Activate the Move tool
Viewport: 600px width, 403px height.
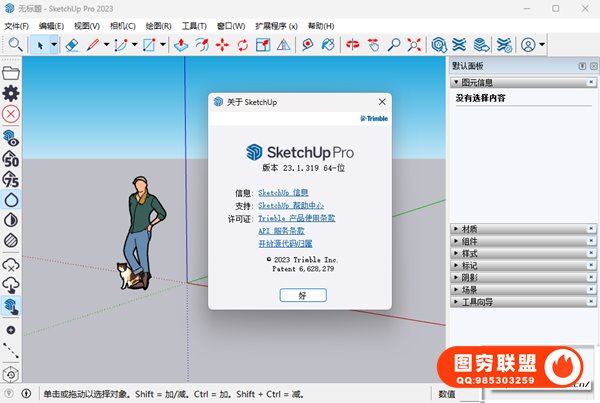222,45
